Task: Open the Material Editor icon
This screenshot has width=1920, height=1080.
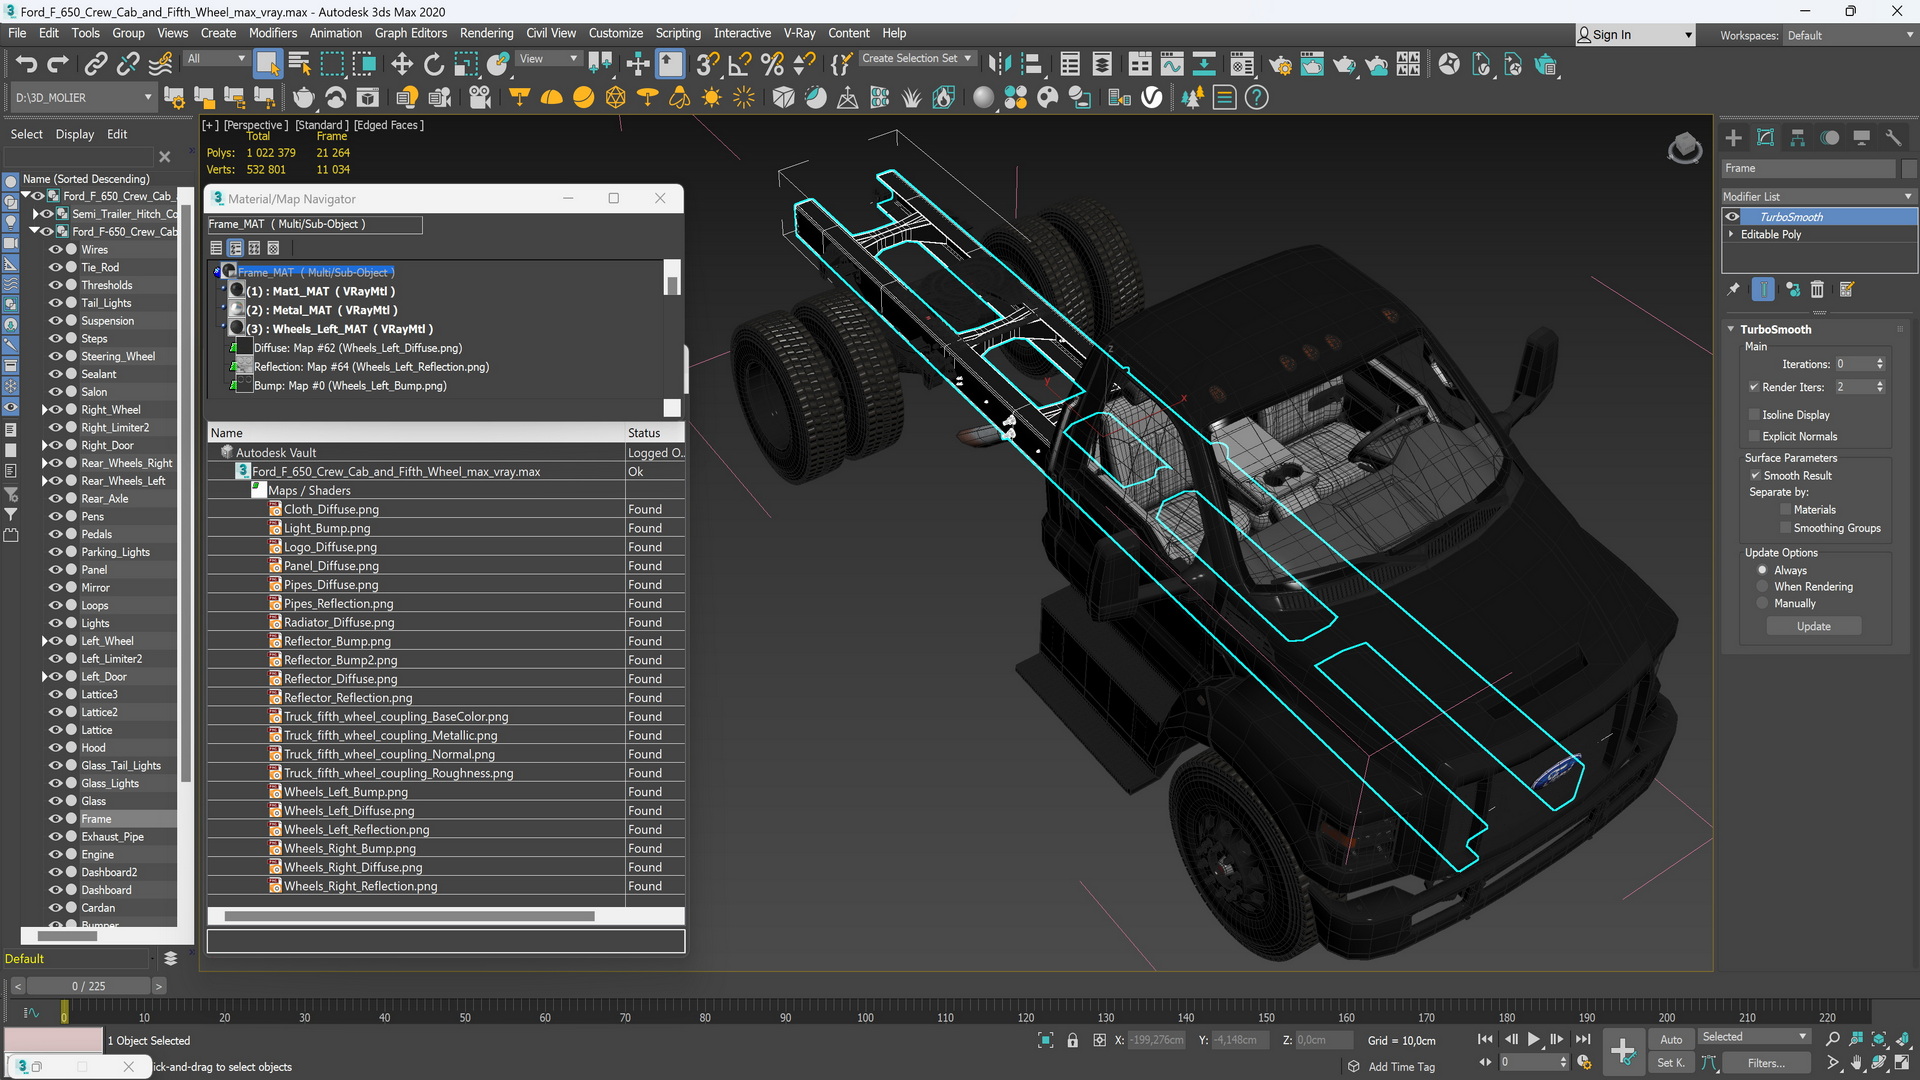Action: [1241, 65]
